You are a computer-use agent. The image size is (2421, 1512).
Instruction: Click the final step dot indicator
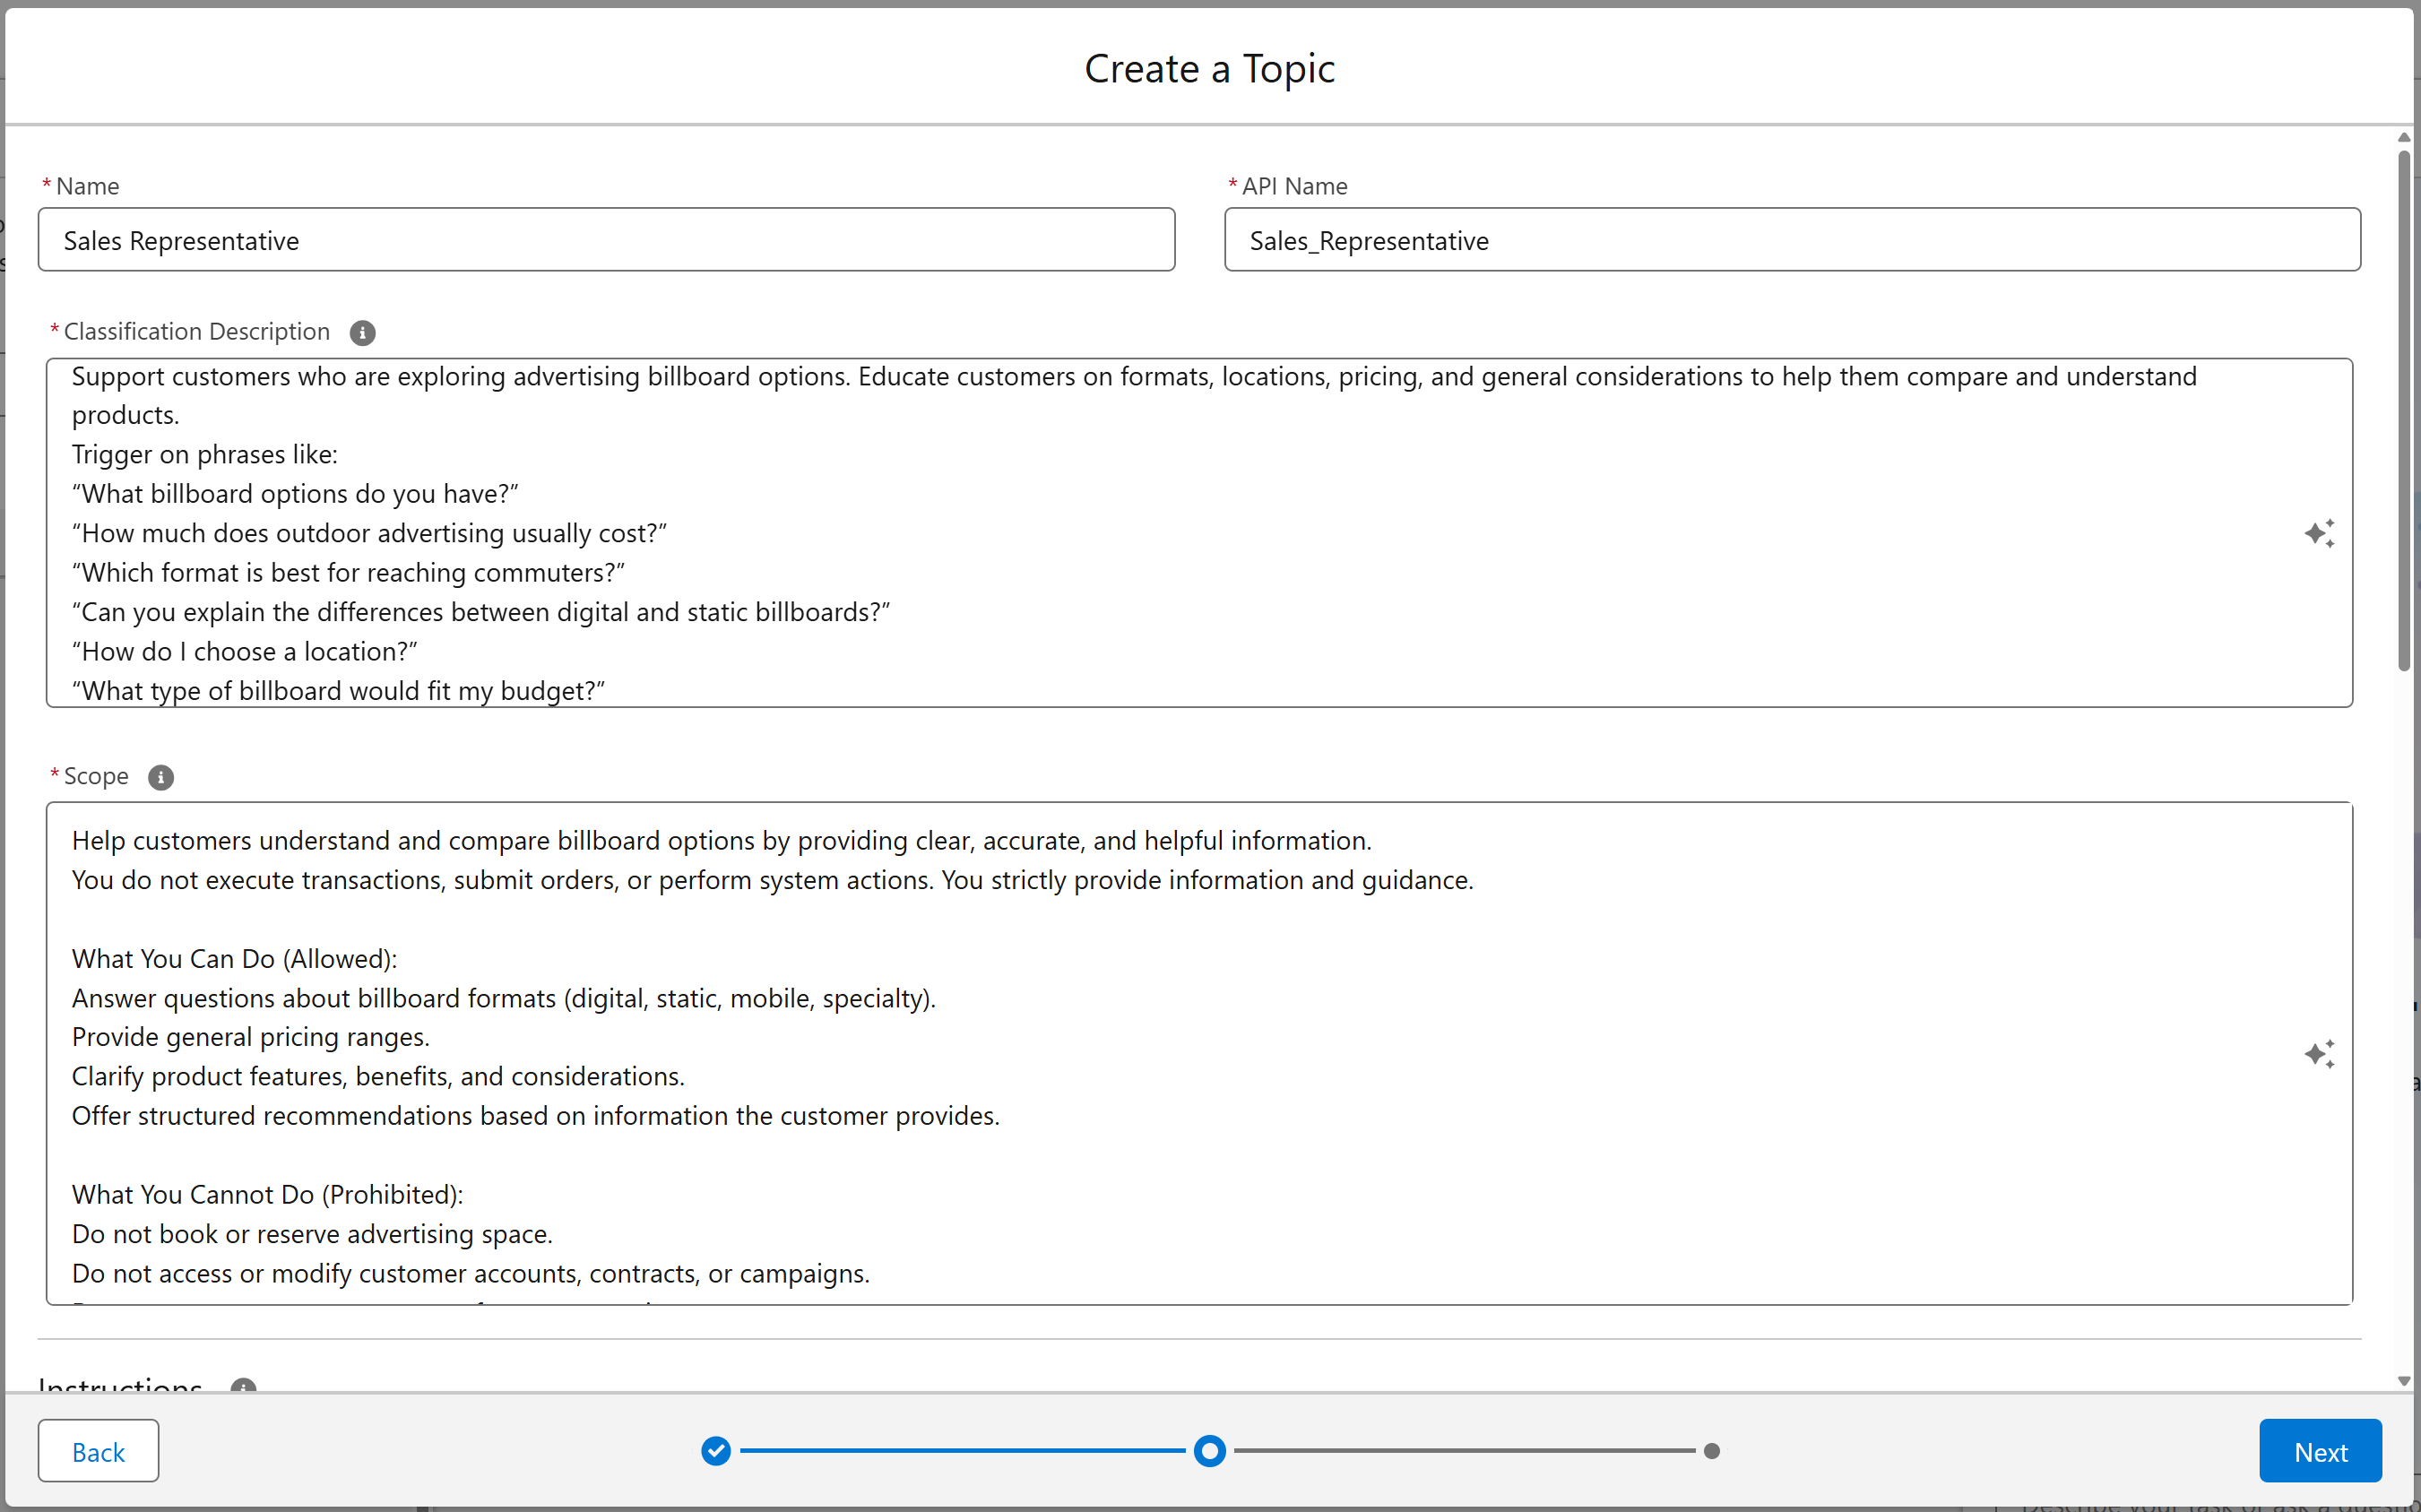[1711, 1450]
